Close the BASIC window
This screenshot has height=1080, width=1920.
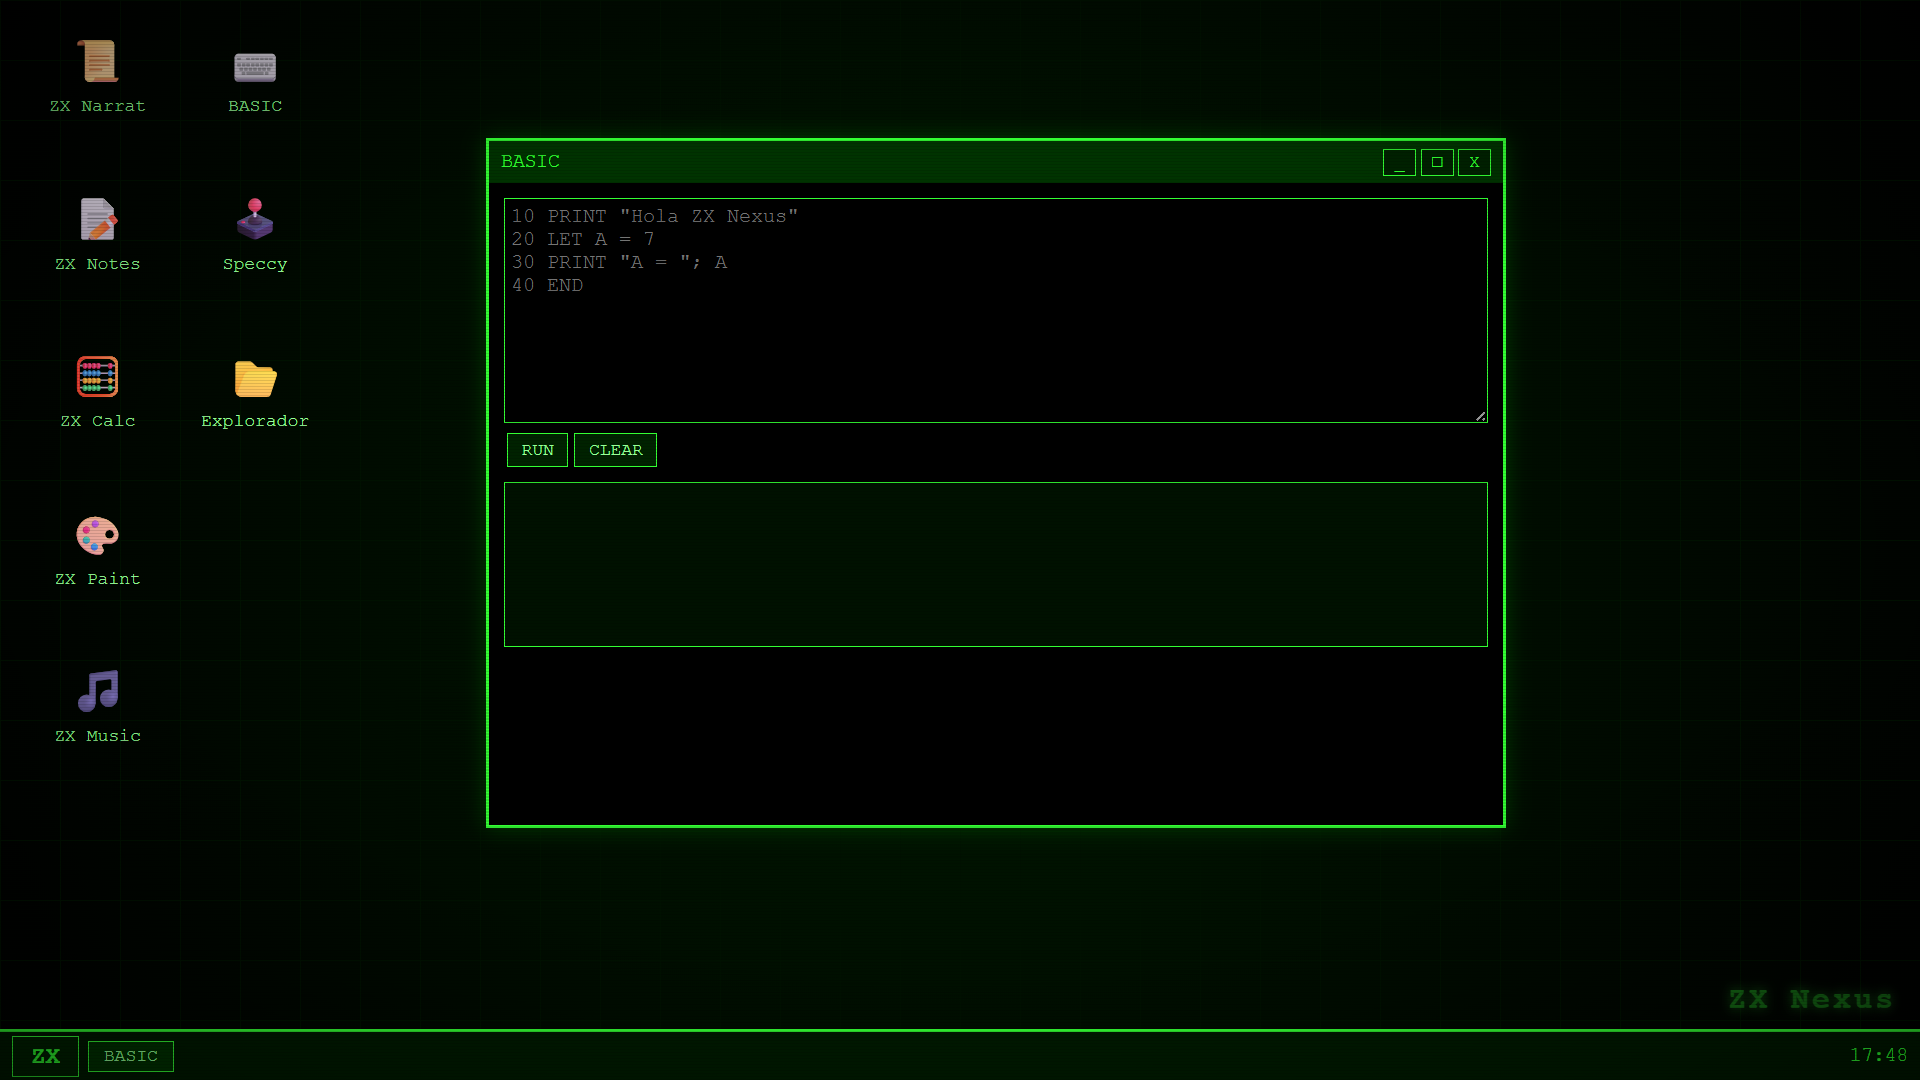1474,162
